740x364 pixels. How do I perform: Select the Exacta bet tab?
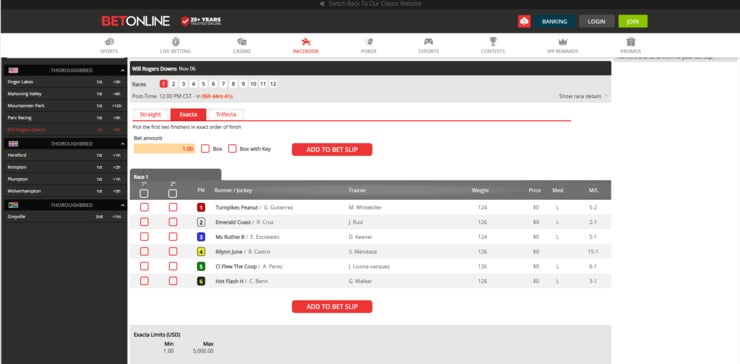point(188,115)
